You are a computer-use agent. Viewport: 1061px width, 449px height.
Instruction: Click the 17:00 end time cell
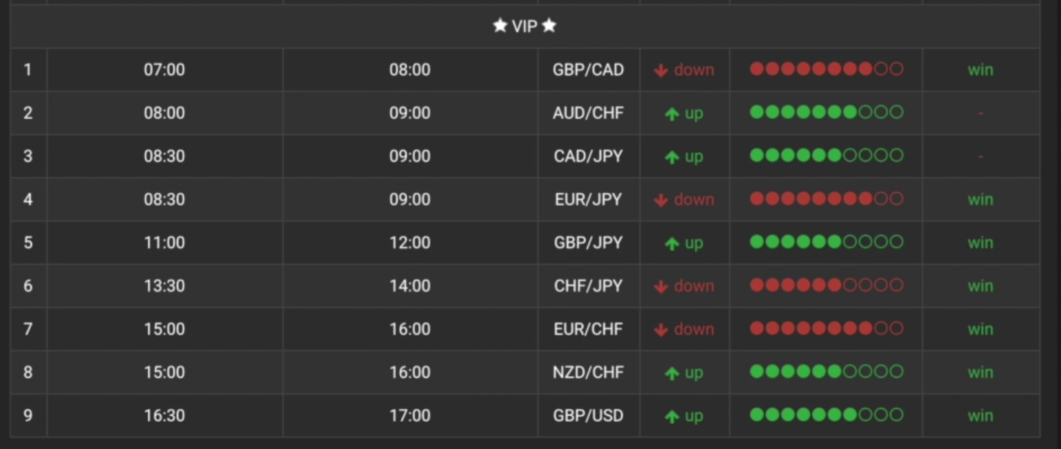(410, 416)
